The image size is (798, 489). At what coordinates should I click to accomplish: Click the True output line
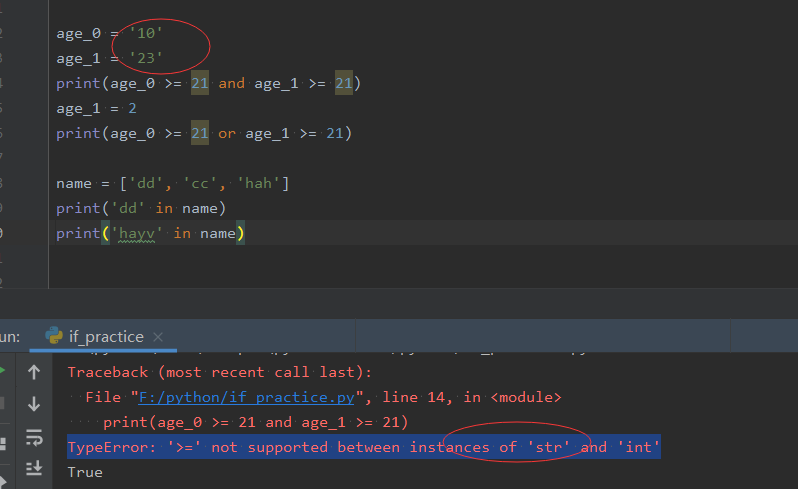point(85,472)
